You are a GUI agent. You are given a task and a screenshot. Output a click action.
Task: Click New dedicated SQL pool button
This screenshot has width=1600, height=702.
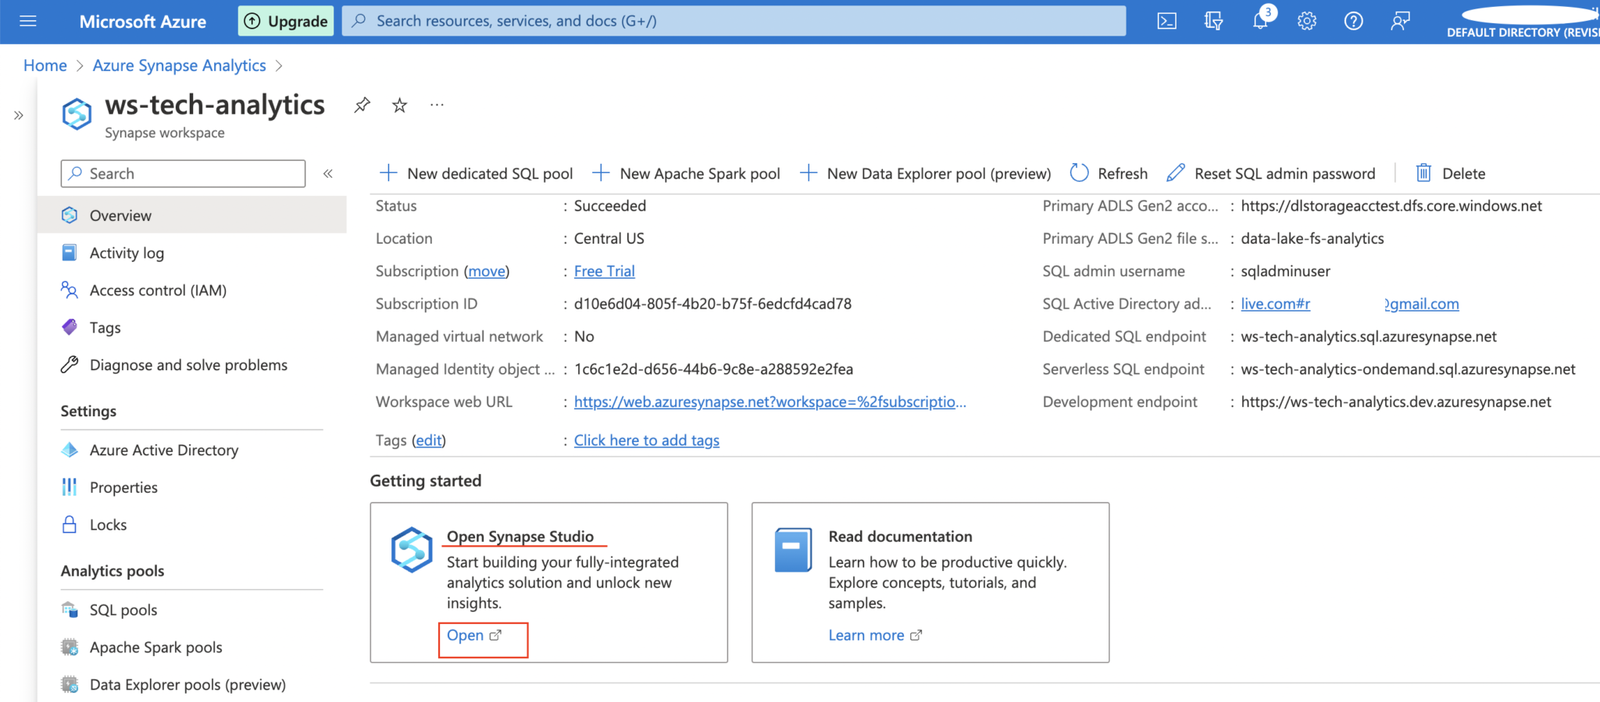476,174
